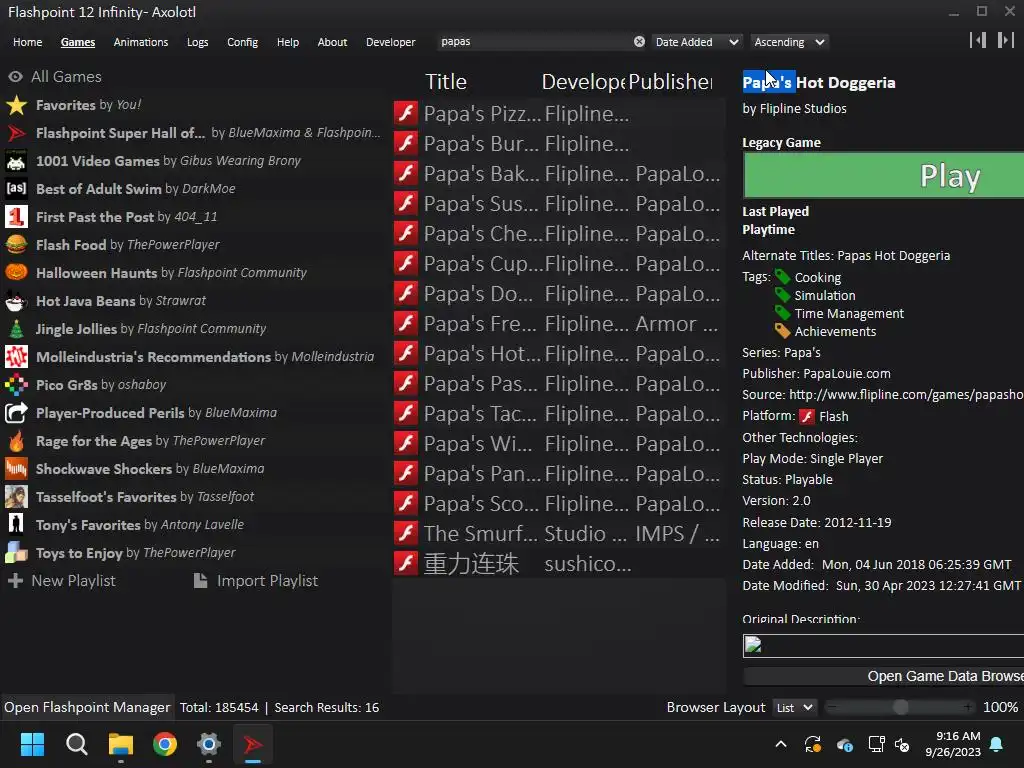
Task: Open the Date Added sort dropdown
Action: (697, 42)
